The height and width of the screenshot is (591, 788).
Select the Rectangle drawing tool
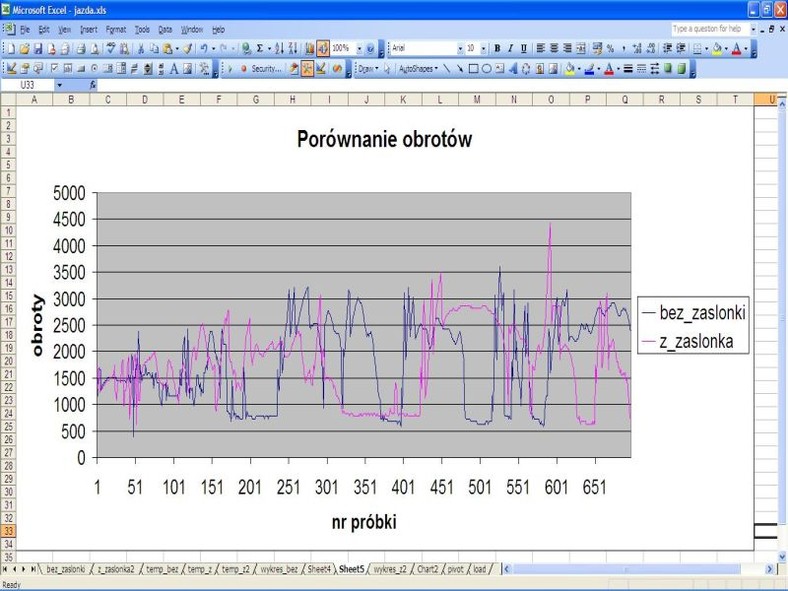click(x=473, y=68)
